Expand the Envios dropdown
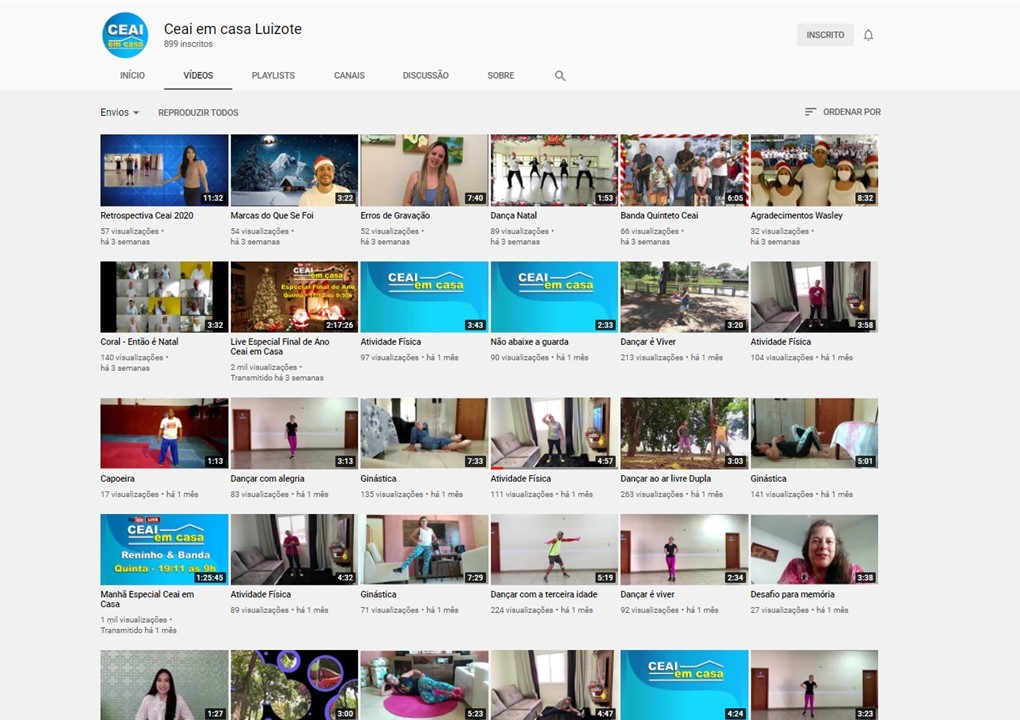 (120, 112)
